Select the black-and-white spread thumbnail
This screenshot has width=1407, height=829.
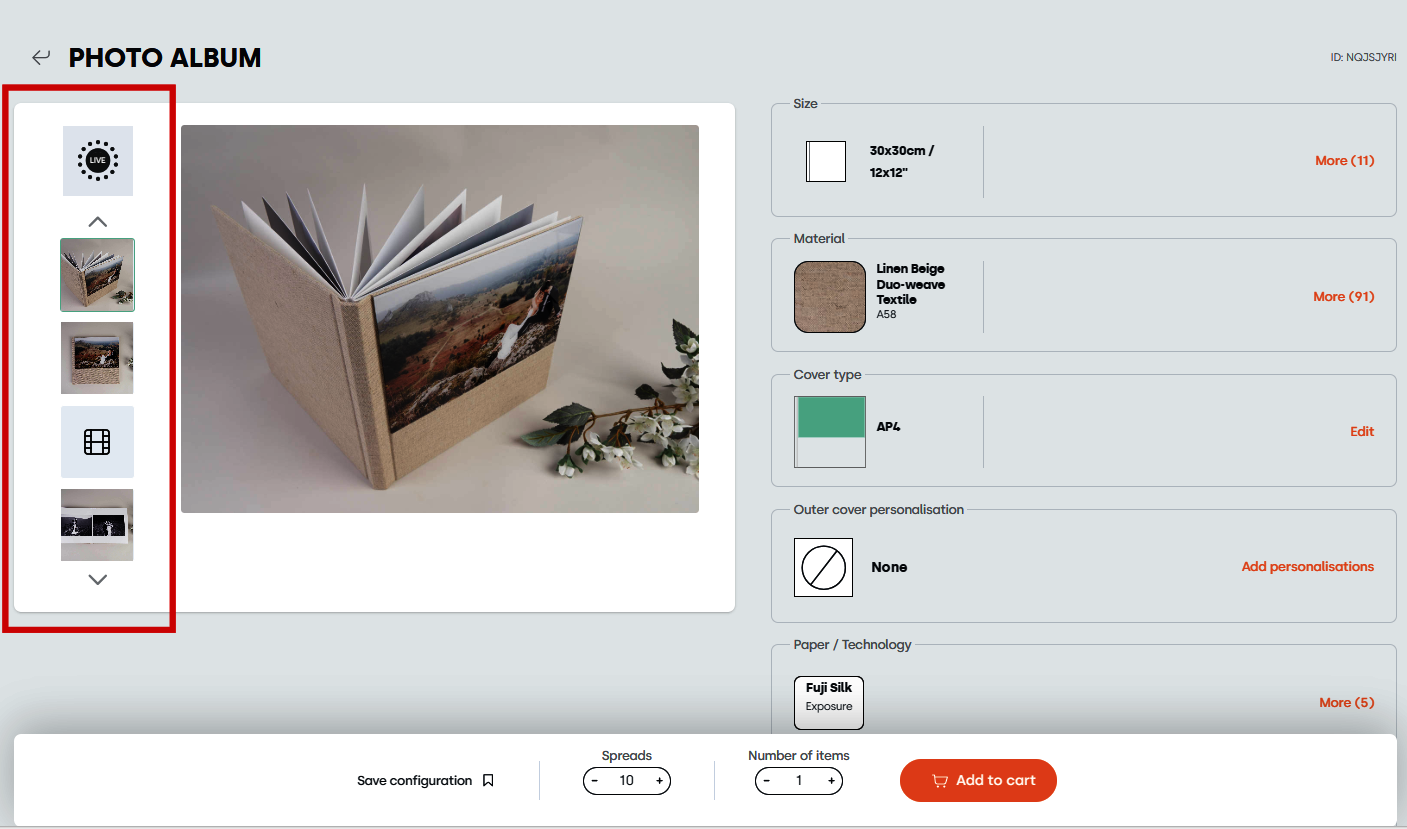tap(97, 525)
